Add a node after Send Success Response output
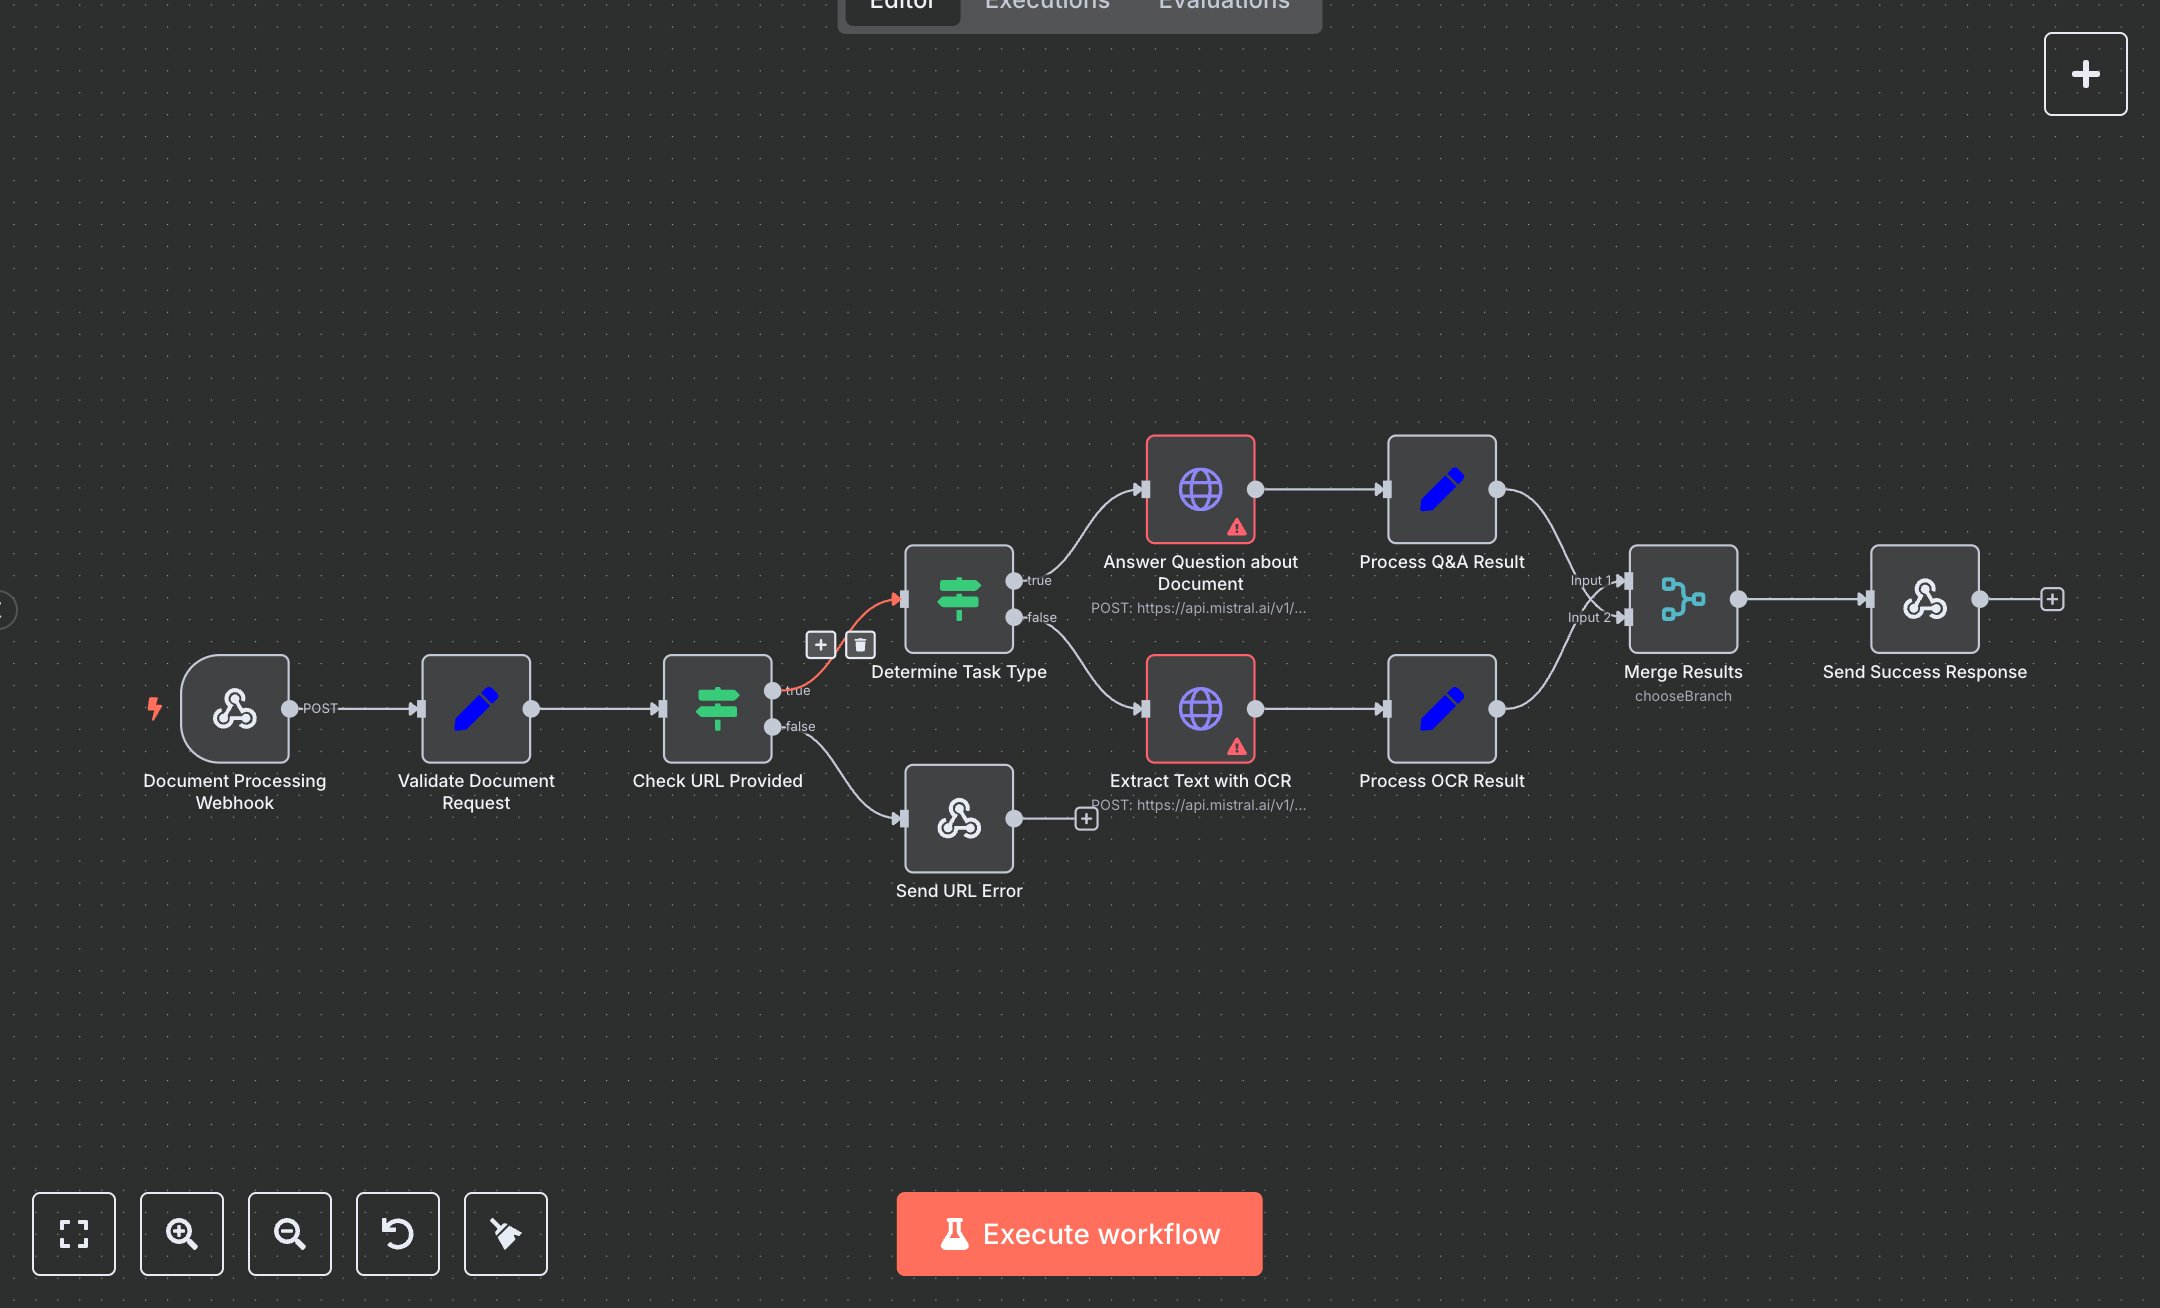 point(2051,599)
